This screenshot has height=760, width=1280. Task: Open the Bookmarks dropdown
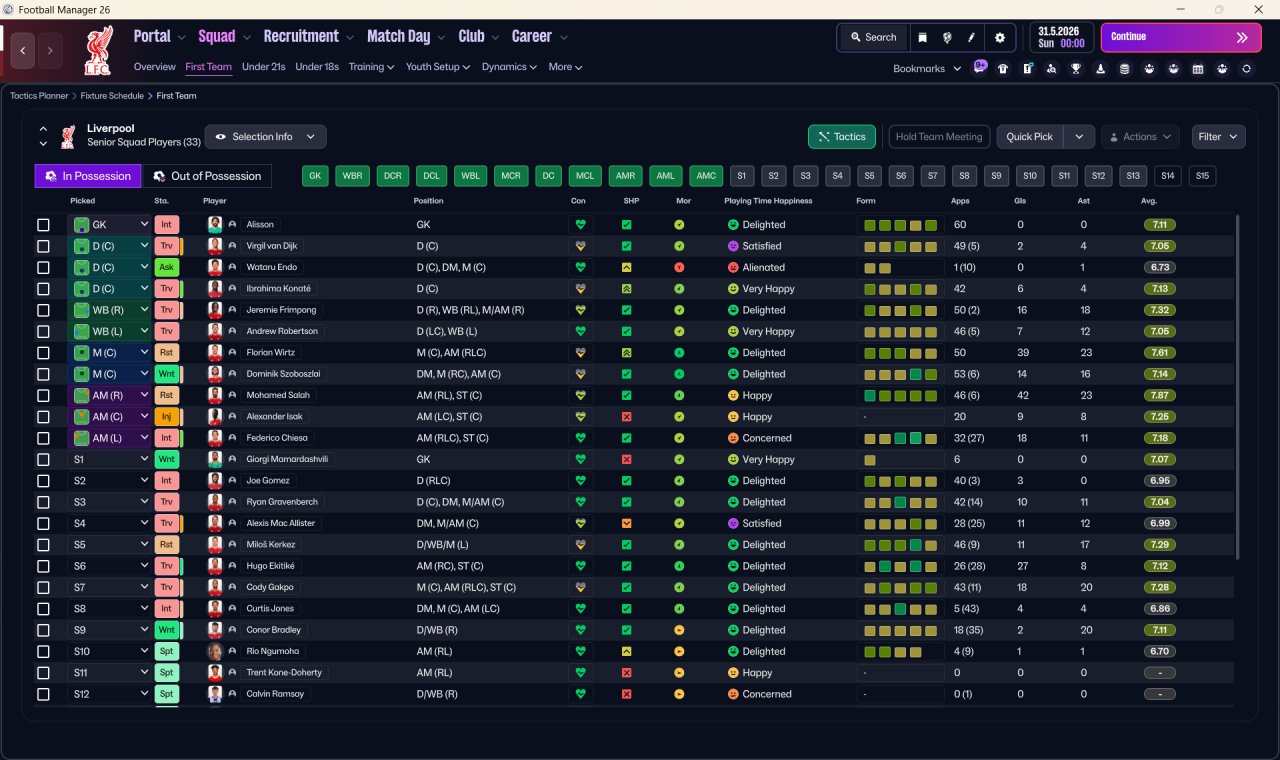[927, 68]
